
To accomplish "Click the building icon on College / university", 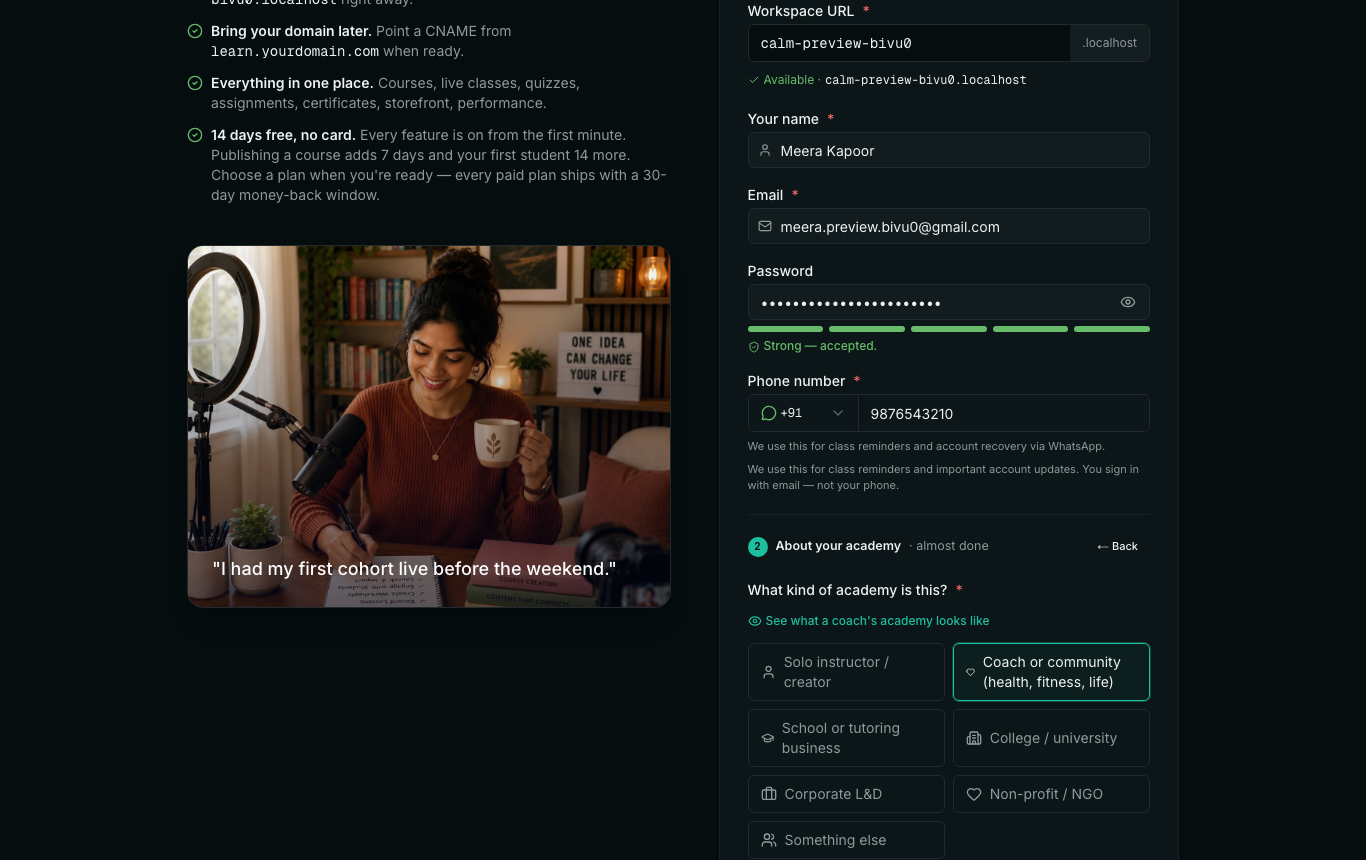I will click(x=974, y=738).
